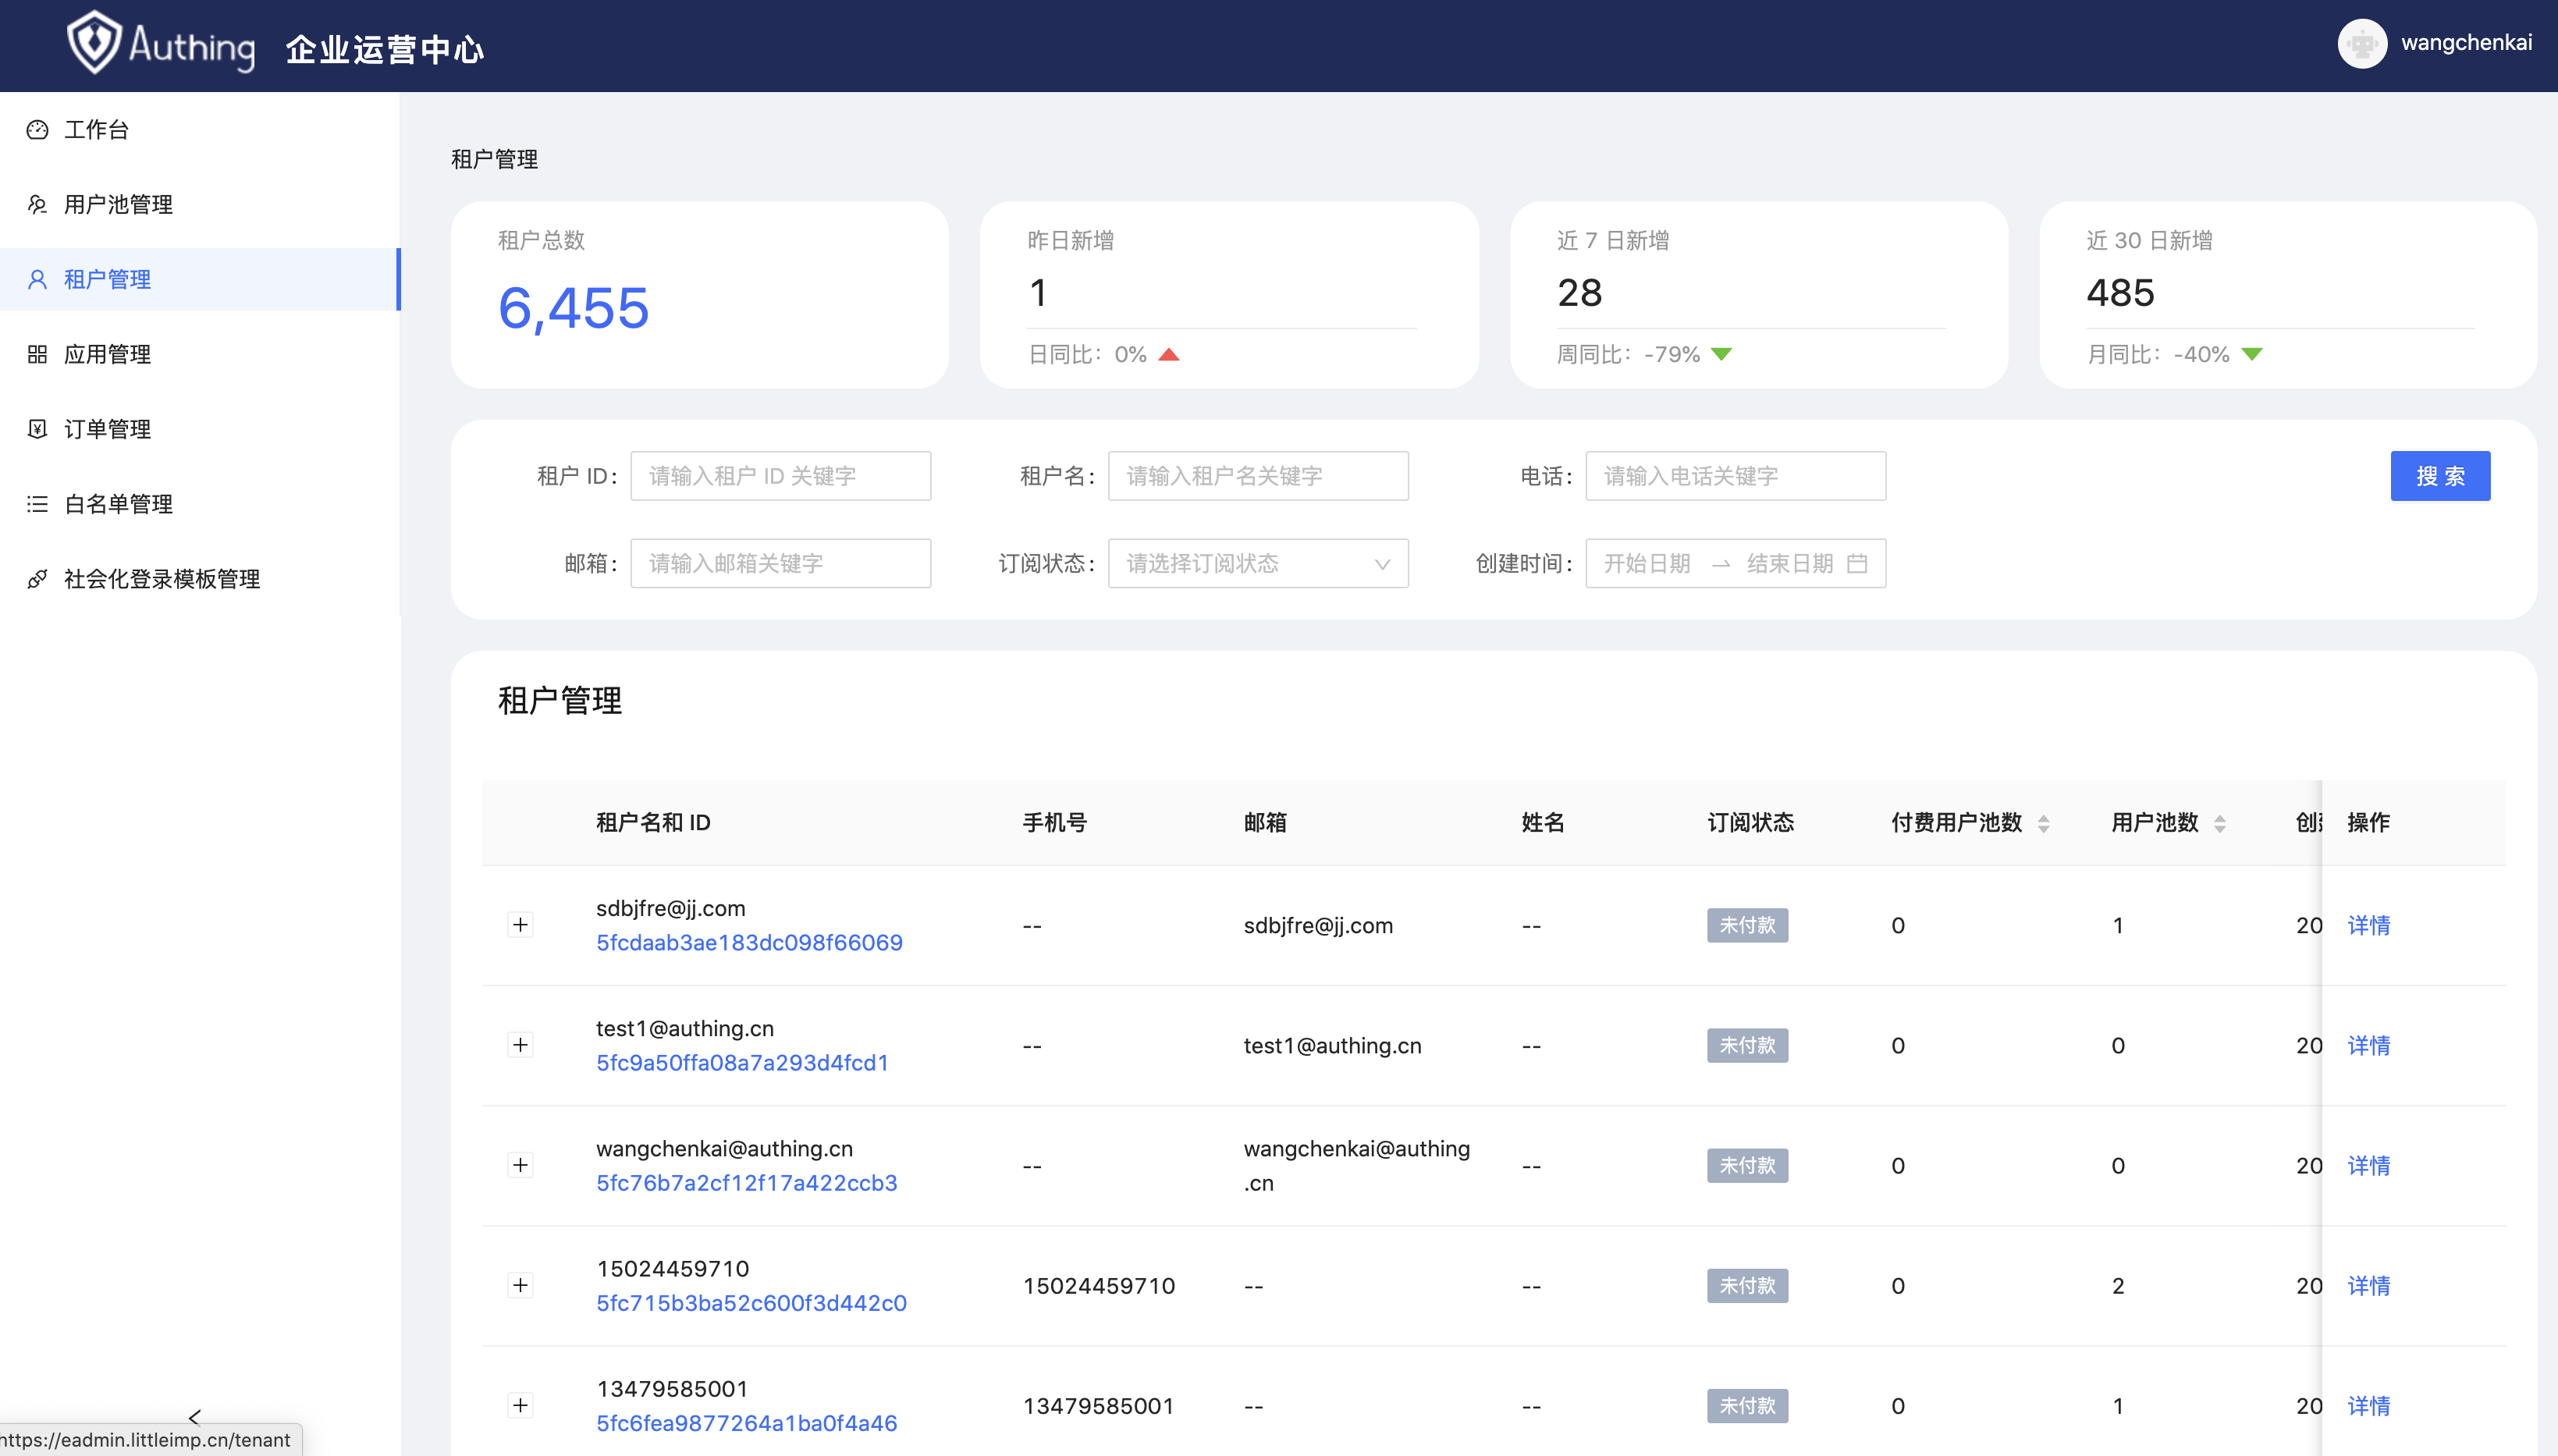Open the wangchenkai user avatar menu
This screenshot has height=1456, width=2558.
click(2362, 43)
